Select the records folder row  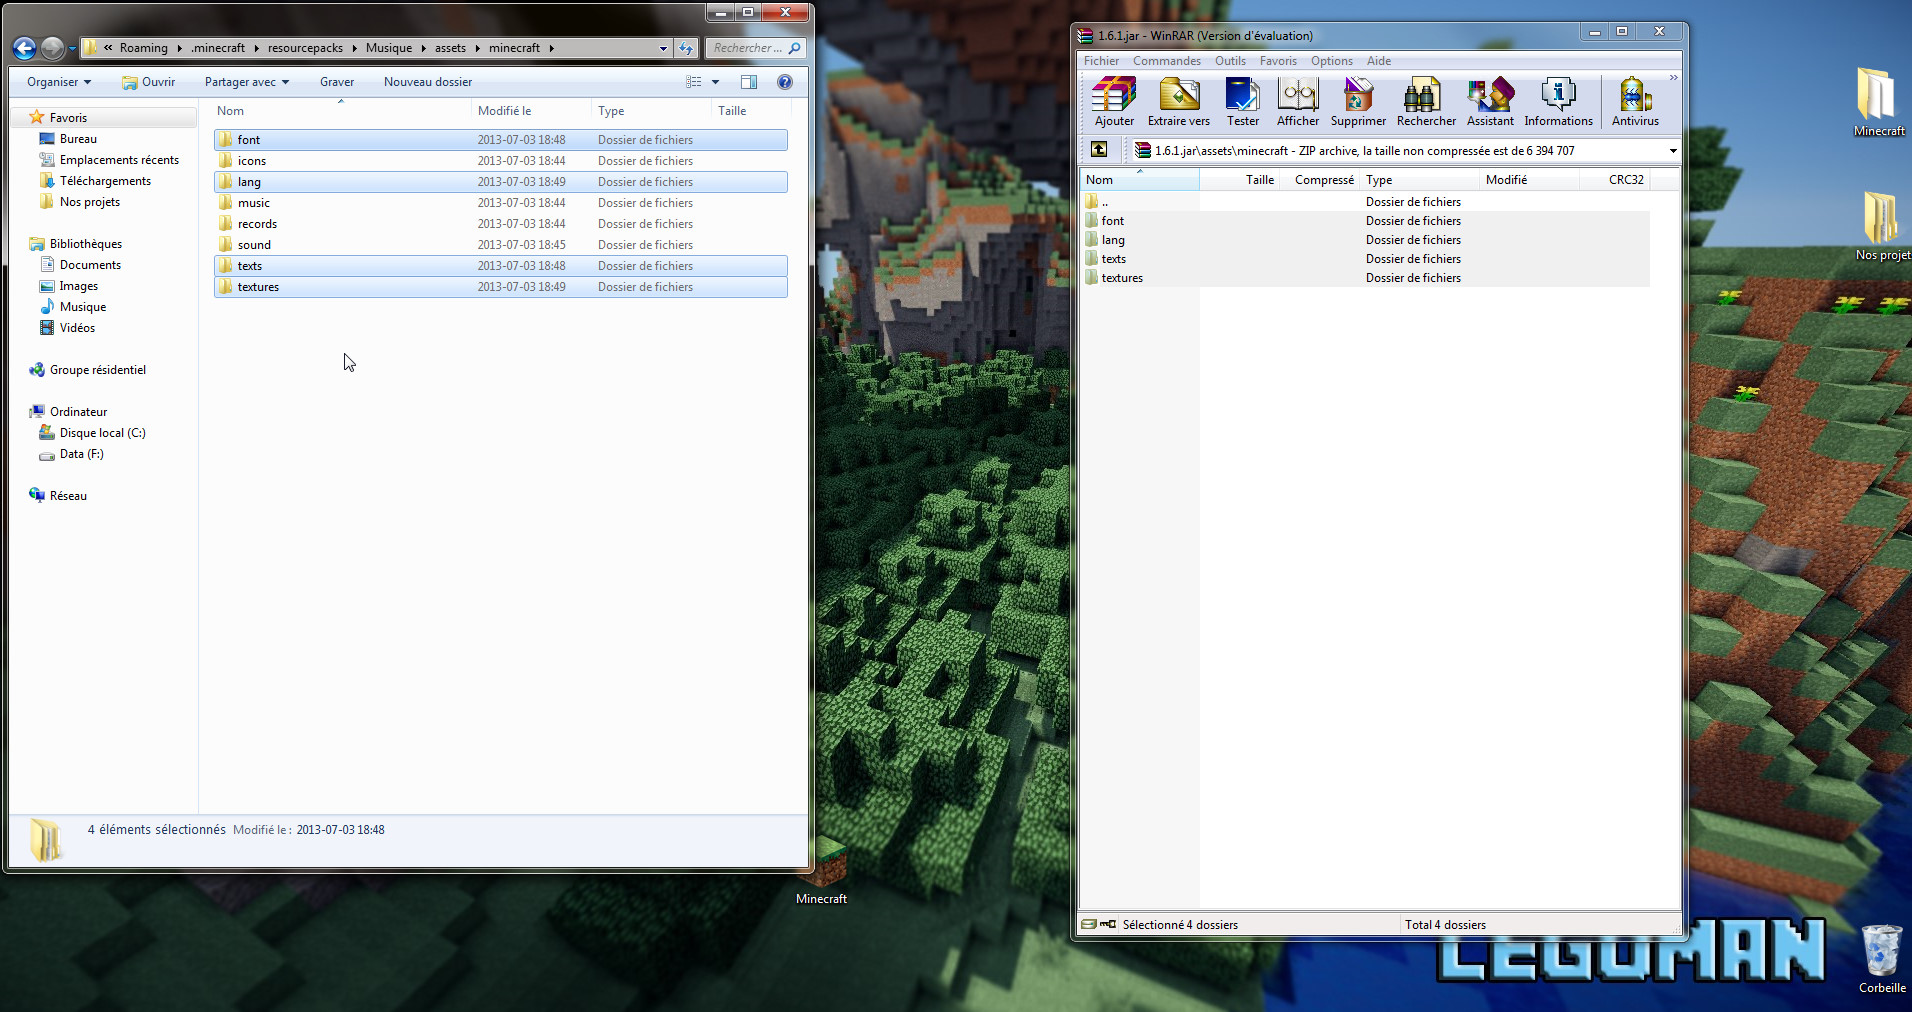pos(500,224)
